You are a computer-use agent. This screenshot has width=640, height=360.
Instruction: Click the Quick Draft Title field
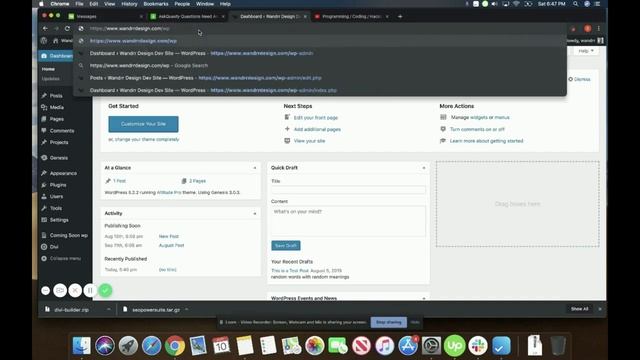point(348,190)
